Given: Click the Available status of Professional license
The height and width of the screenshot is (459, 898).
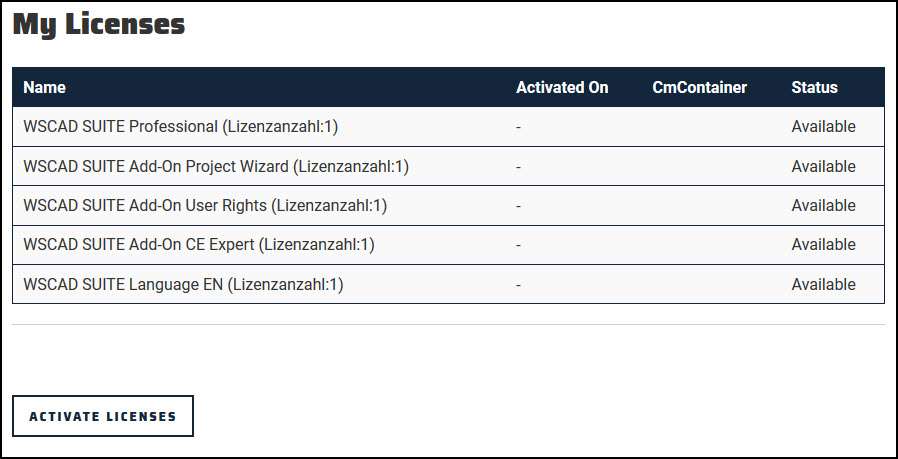Looking at the screenshot, I should pos(824,127).
